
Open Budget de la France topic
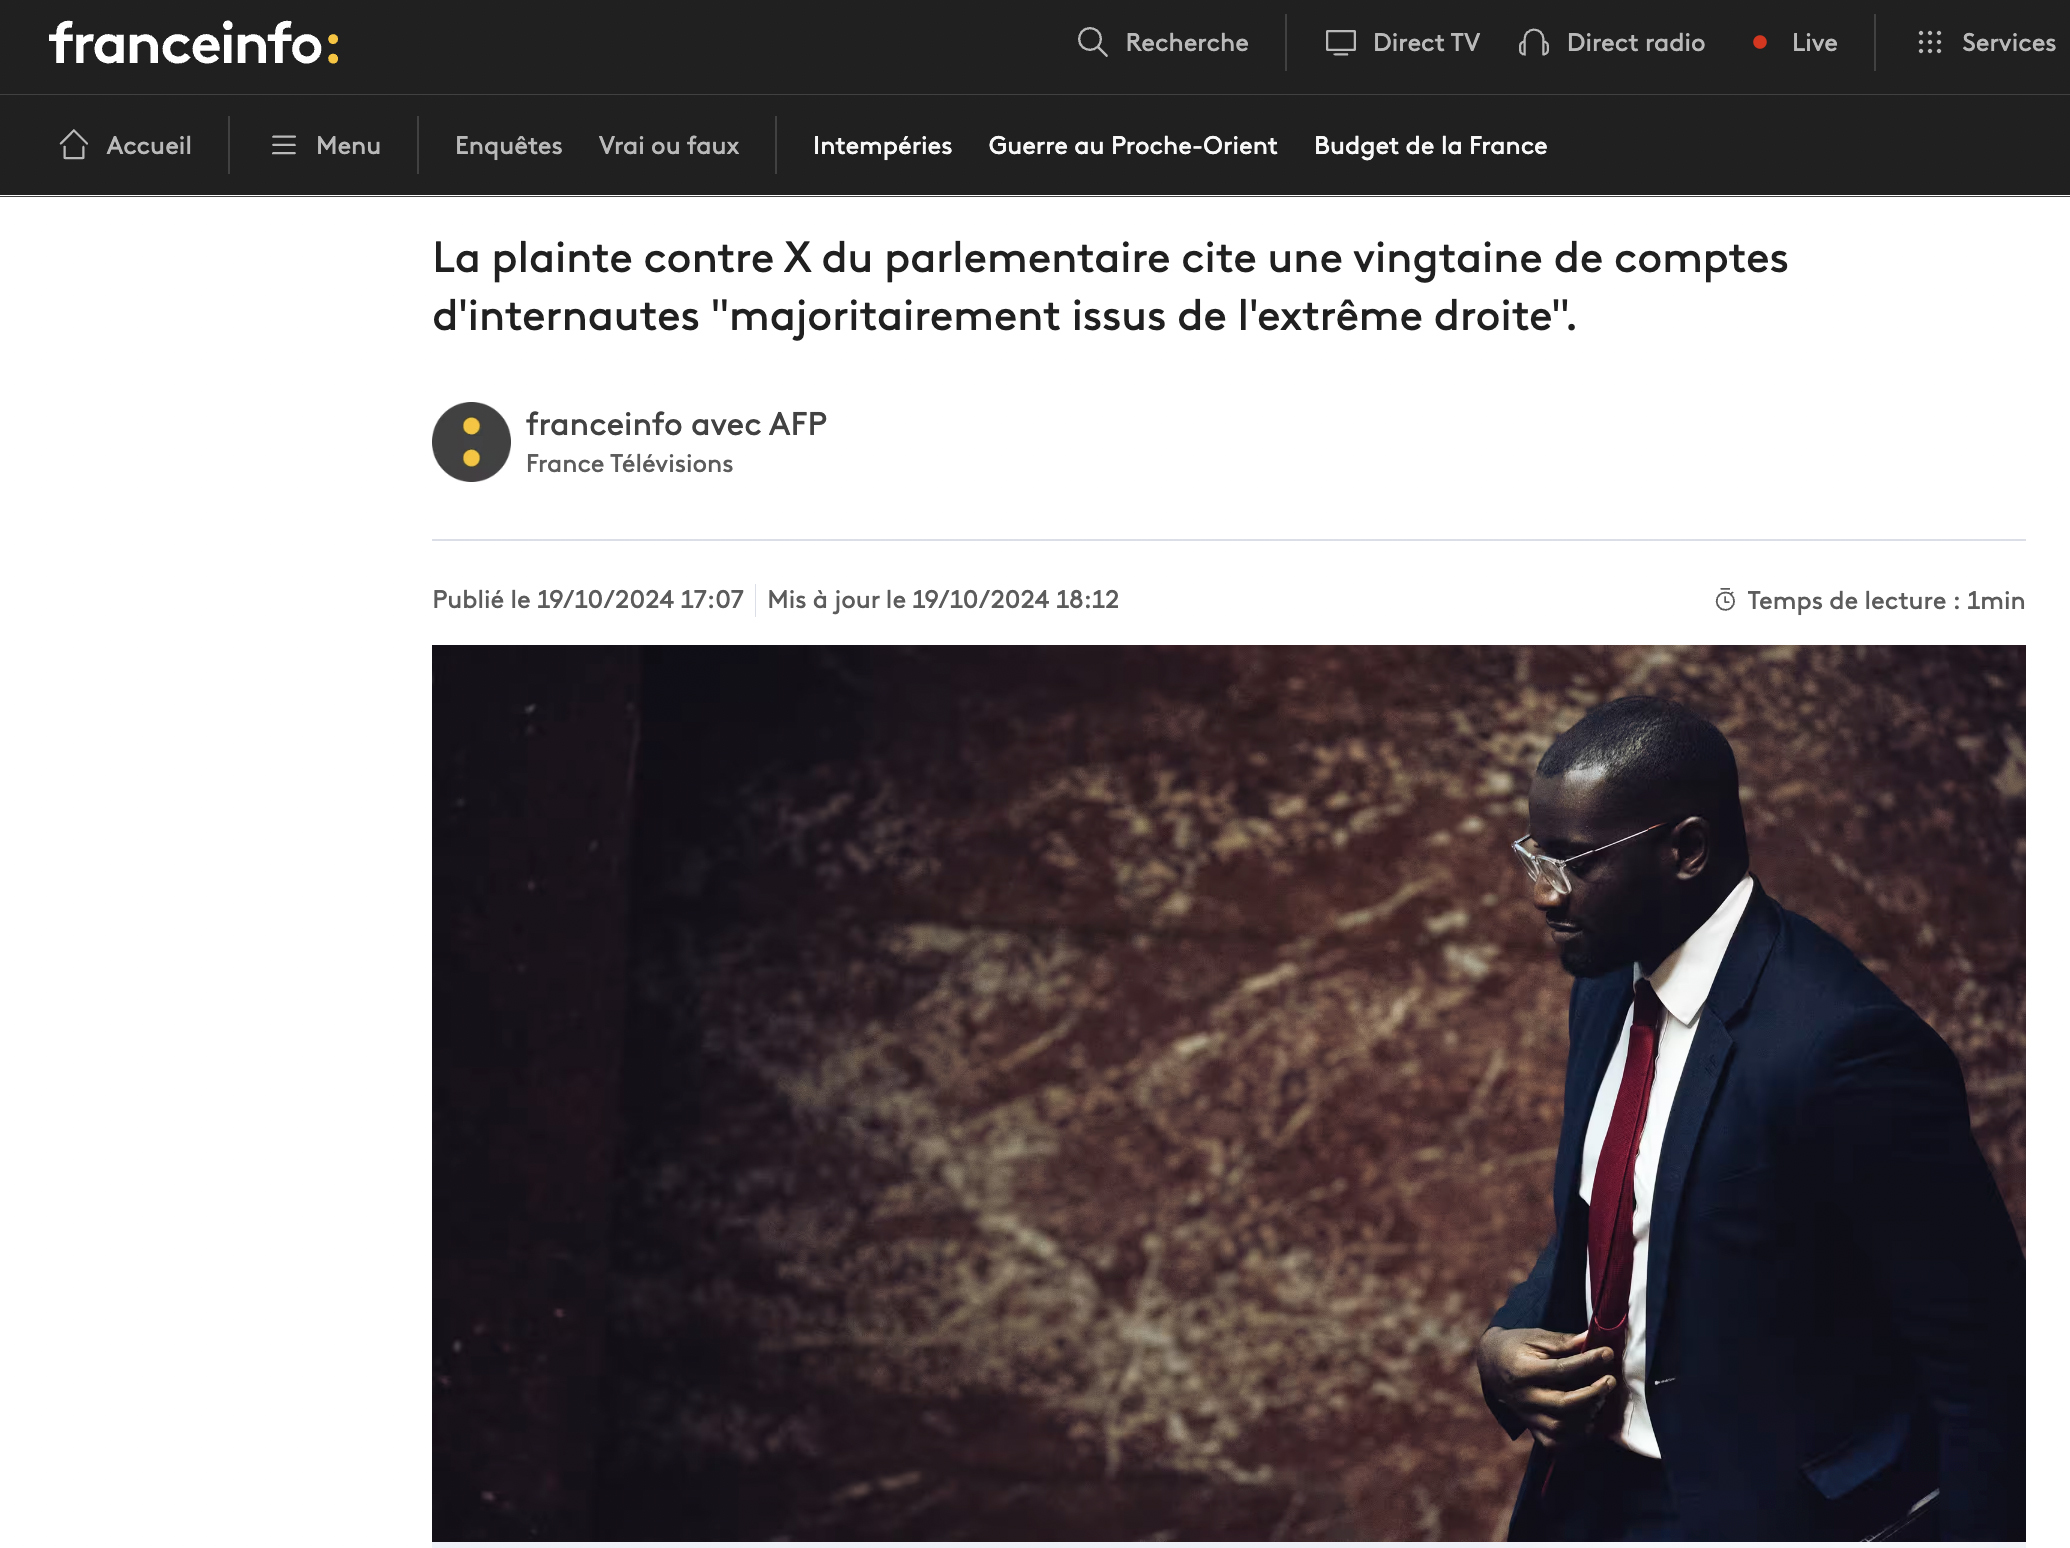pos(1430,146)
